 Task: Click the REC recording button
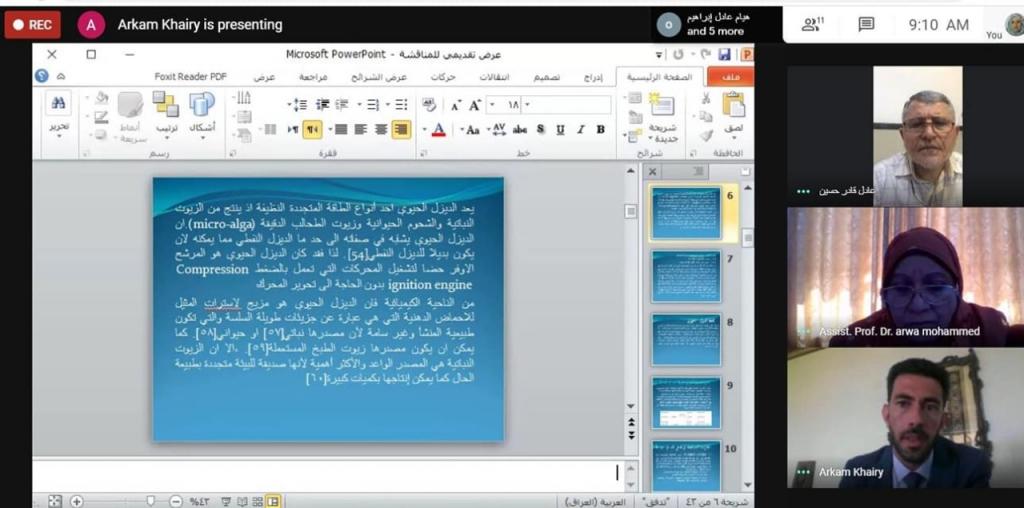(32, 25)
